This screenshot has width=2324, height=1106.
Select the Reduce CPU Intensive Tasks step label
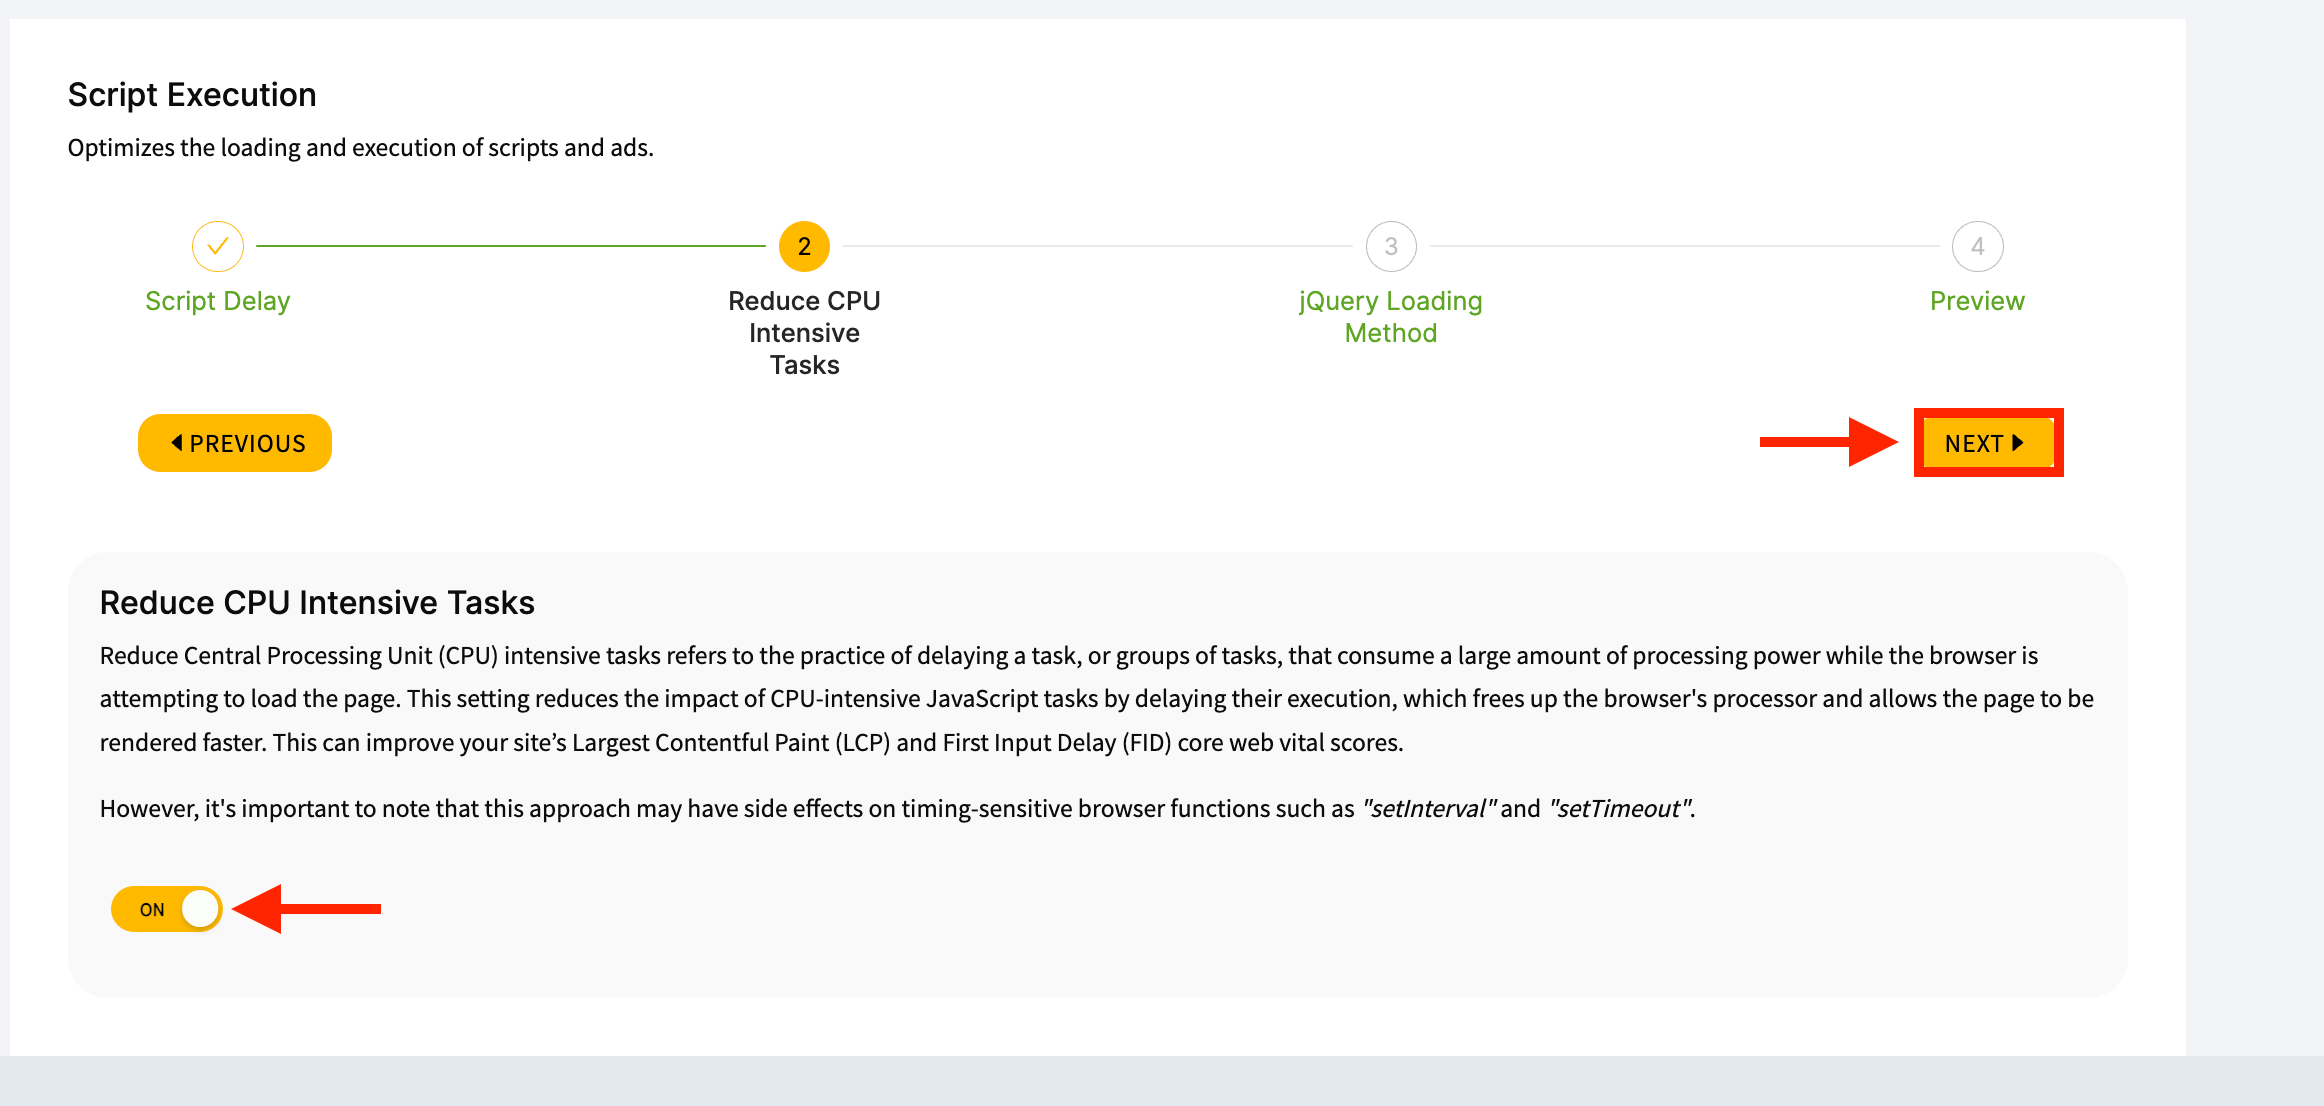[x=804, y=333]
